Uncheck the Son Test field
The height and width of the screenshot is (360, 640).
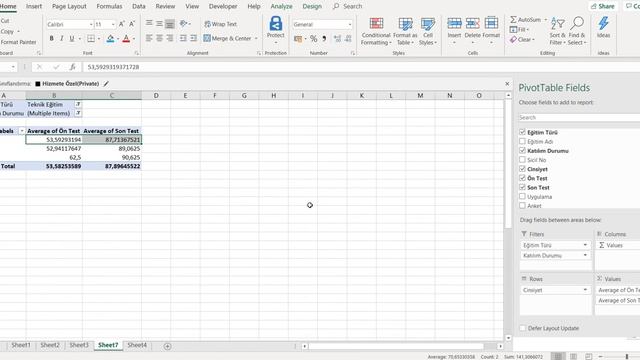click(522, 187)
